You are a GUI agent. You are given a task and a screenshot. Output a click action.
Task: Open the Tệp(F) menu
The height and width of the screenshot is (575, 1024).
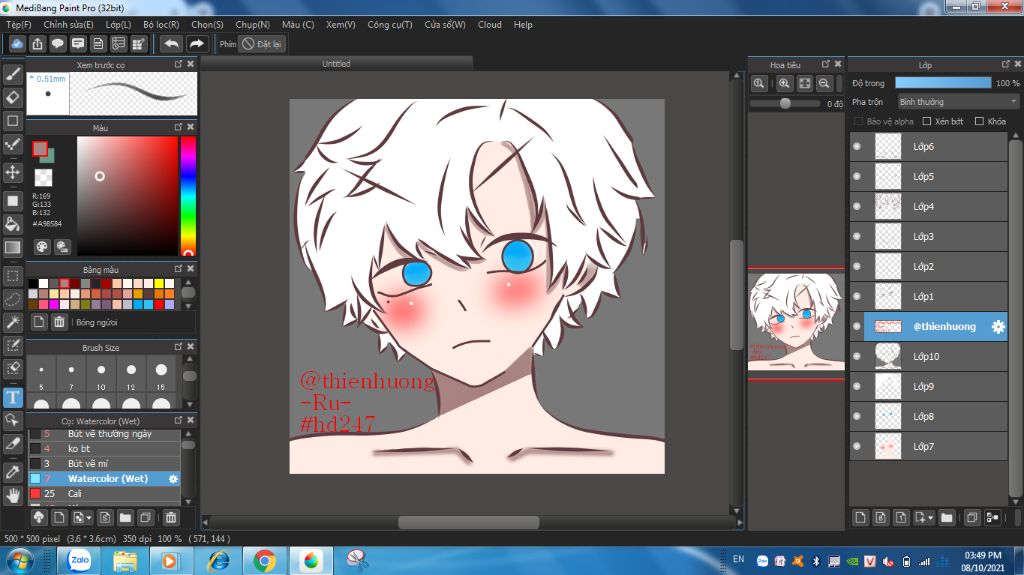click(19, 25)
